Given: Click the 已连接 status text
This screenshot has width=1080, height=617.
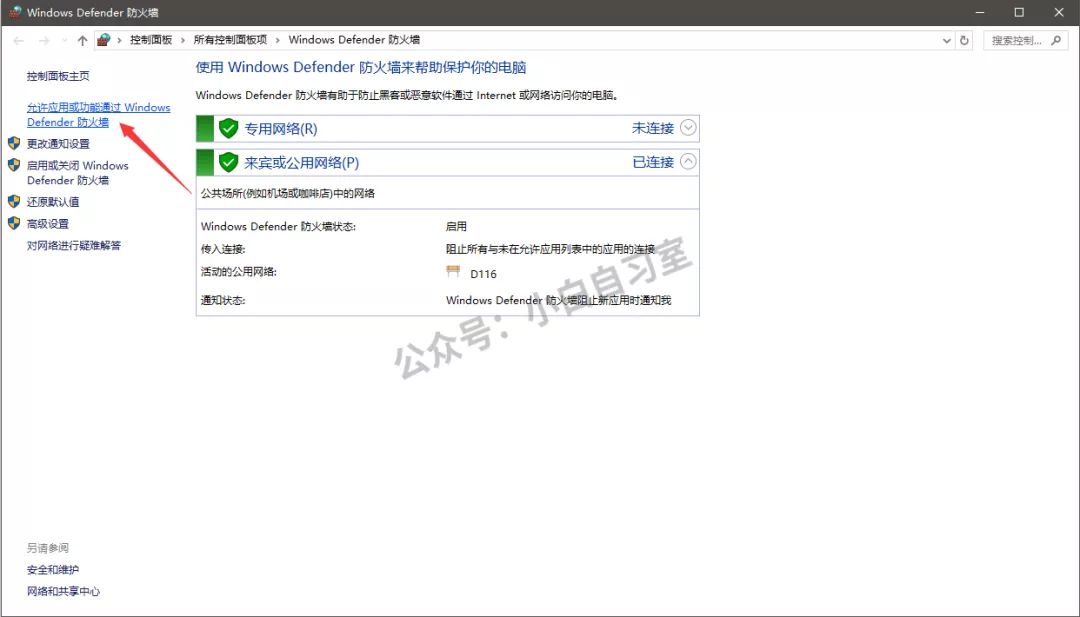Looking at the screenshot, I should pos(653,163).
